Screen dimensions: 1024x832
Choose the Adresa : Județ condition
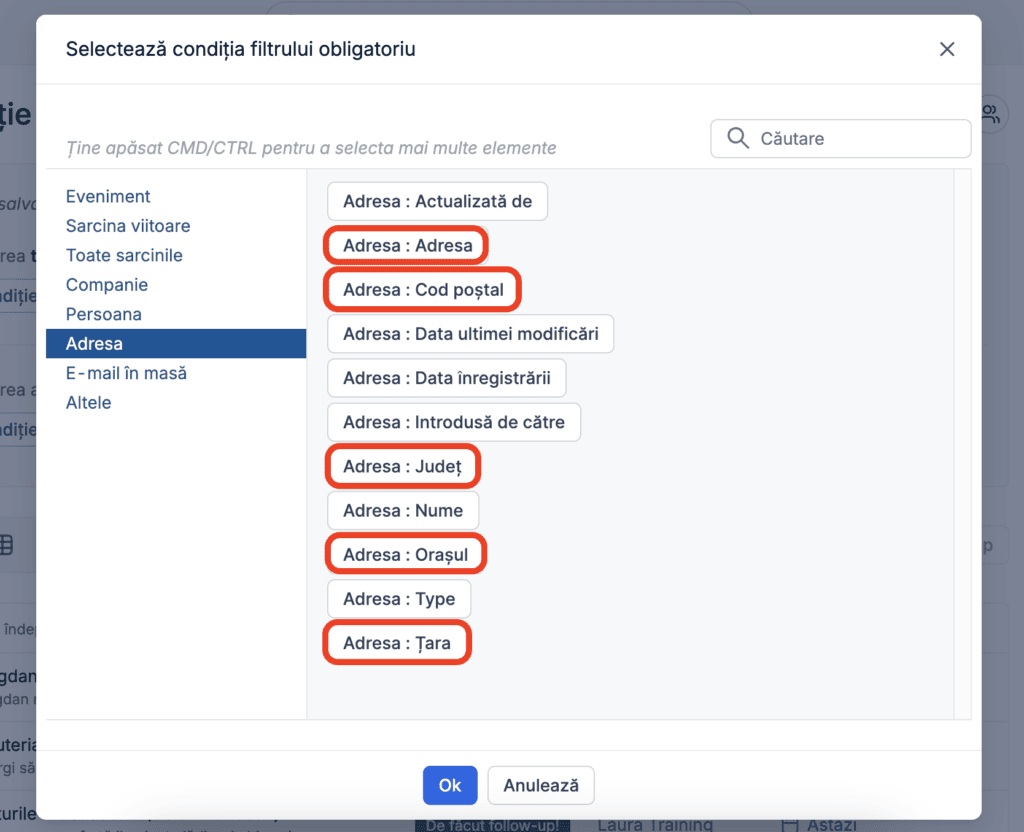tap(403, 466)
